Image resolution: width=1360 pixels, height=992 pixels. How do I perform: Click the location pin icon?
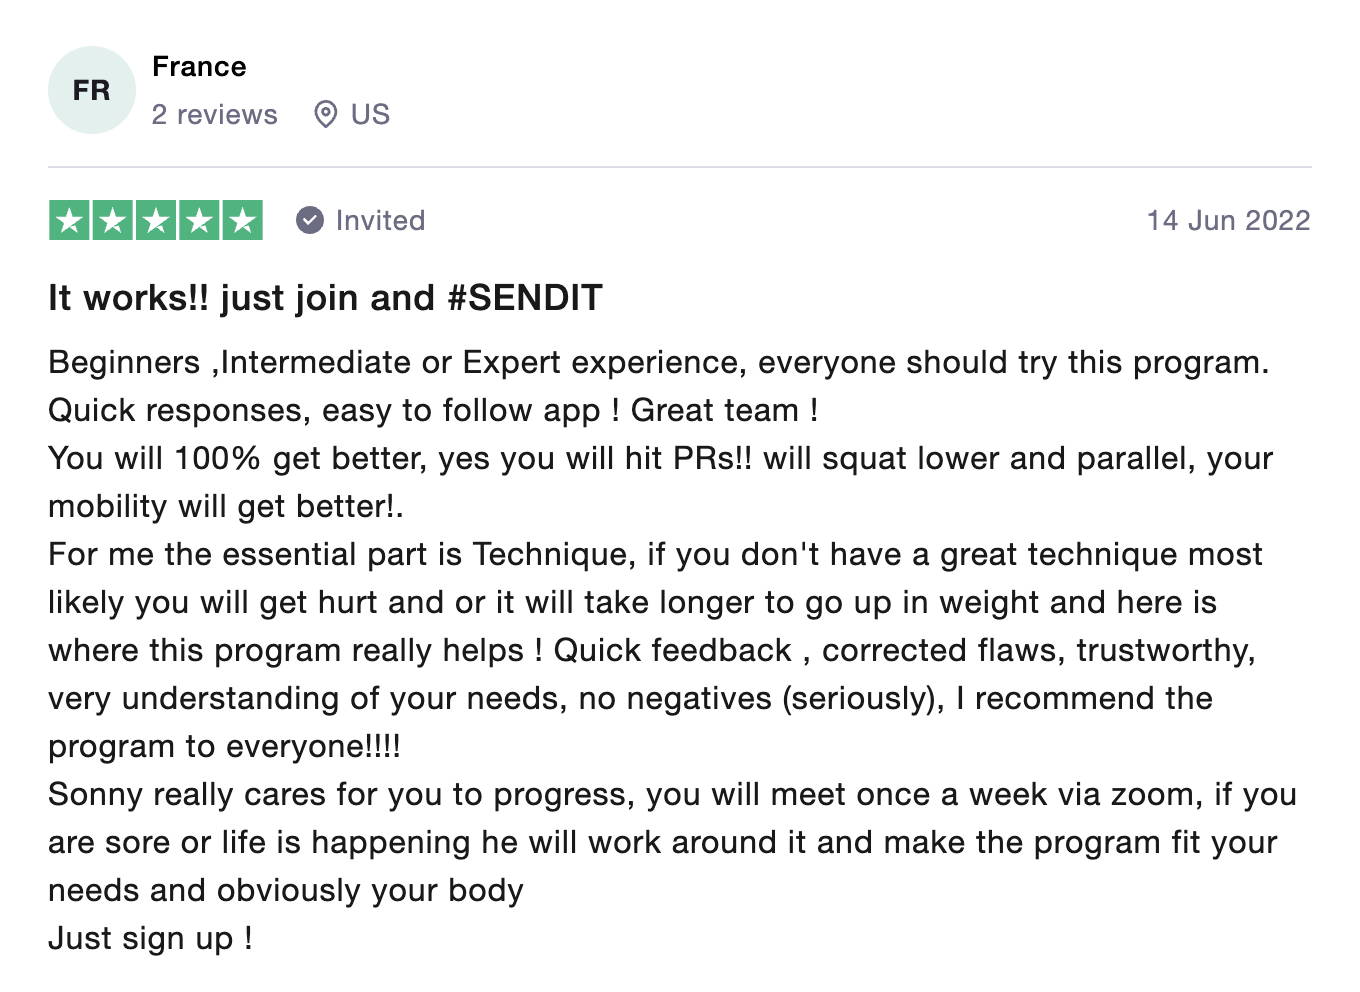pos(325,114)
